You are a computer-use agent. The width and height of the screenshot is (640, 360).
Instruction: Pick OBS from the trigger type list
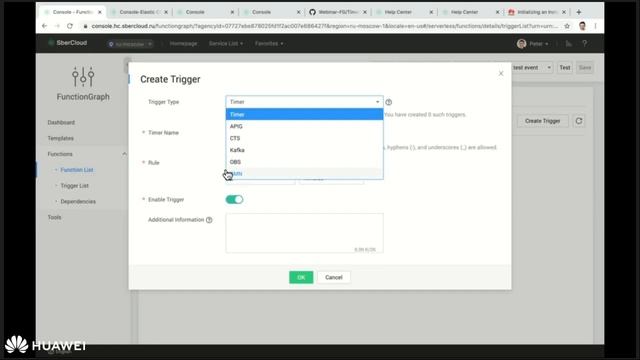(304, 162)
